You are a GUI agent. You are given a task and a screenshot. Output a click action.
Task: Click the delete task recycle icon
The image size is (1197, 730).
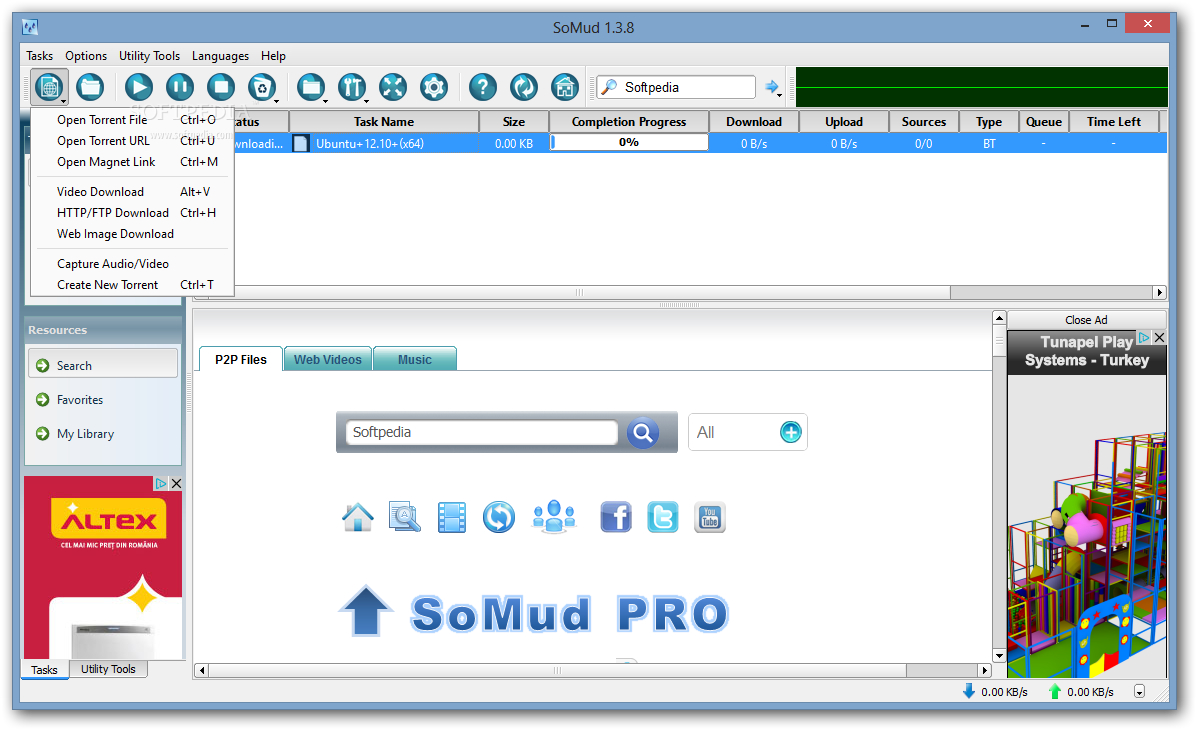pos(262,87)
